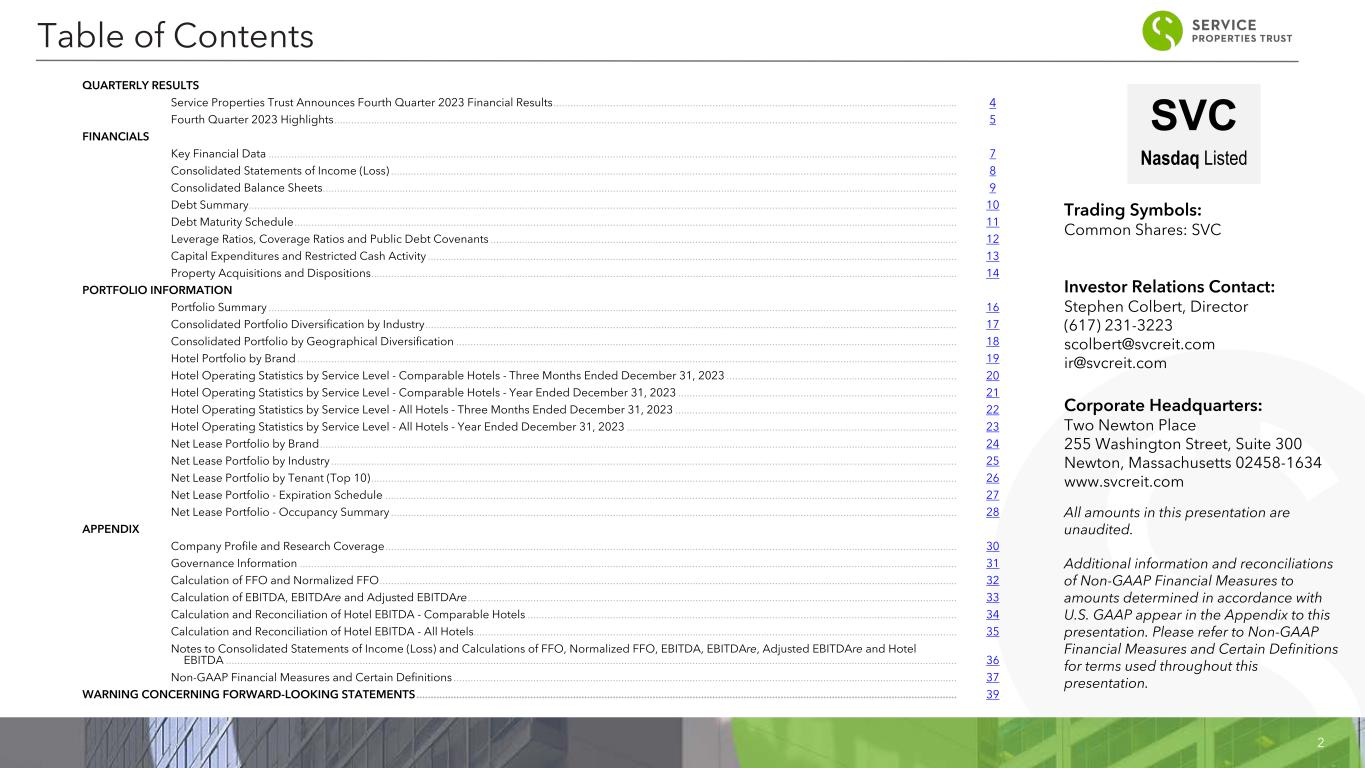Go to page 7 for Key Financial Data
Viewport: 1365px width, 768px height.
(x=991, y=154)
